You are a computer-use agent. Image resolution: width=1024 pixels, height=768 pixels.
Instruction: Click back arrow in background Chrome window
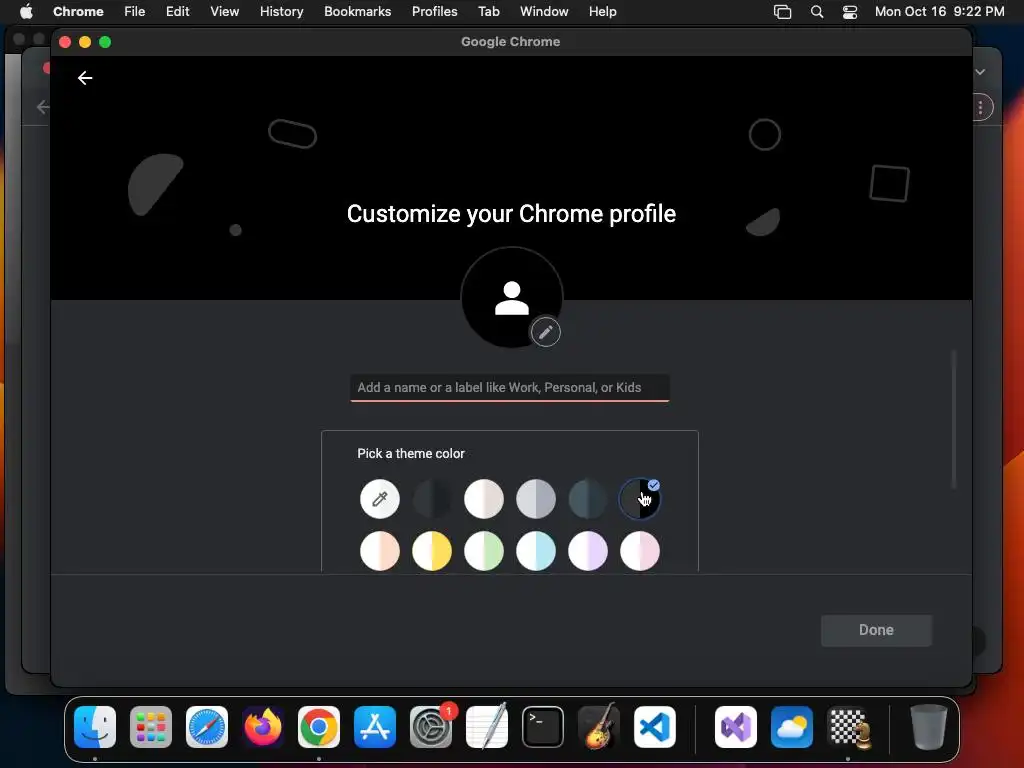coord(43,106)
